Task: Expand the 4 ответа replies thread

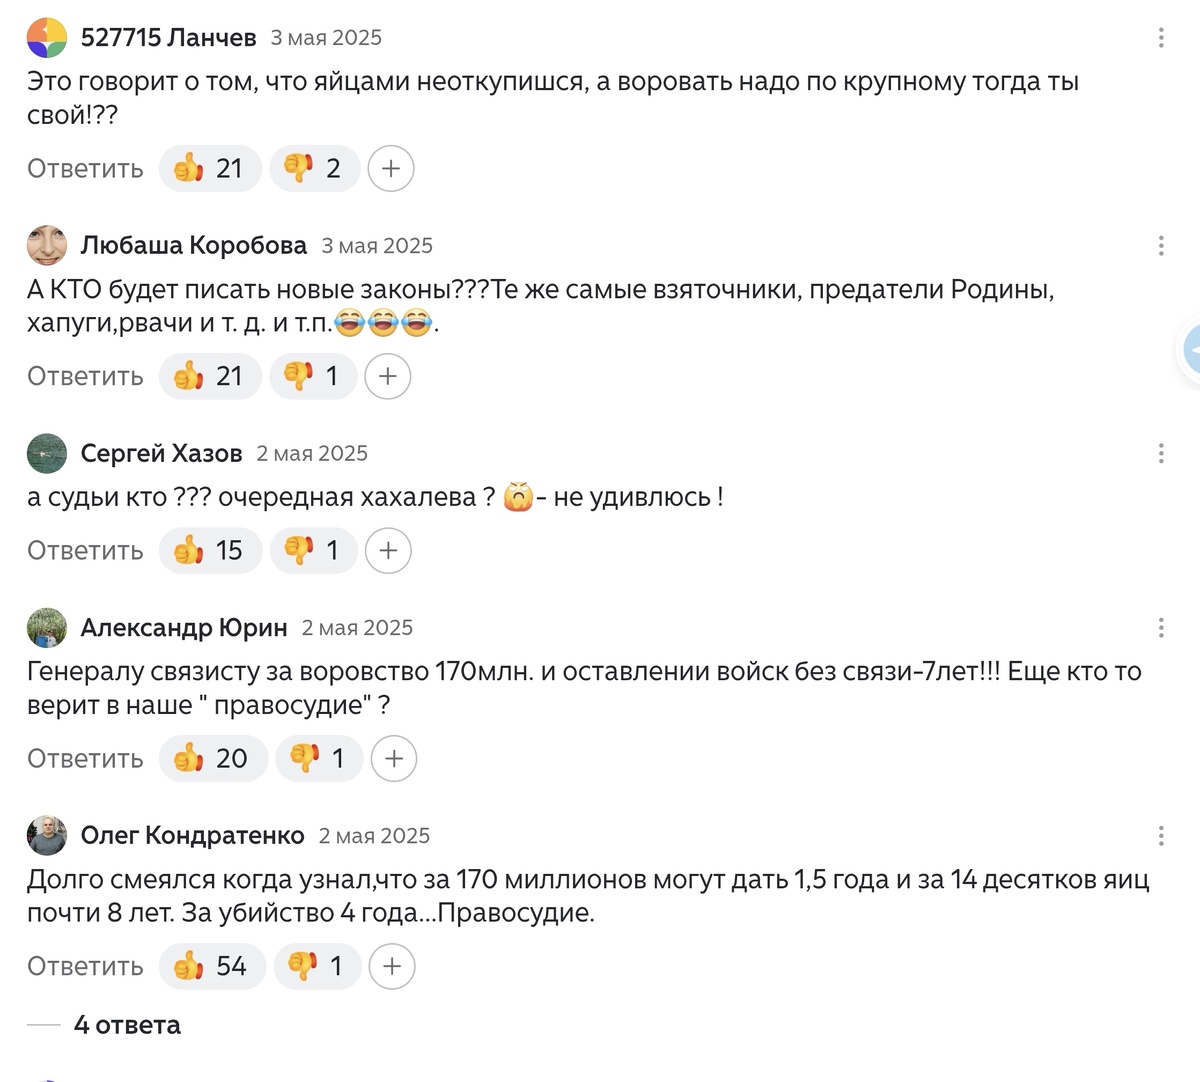Action: pyautogui.click(x=127, y=1025)
